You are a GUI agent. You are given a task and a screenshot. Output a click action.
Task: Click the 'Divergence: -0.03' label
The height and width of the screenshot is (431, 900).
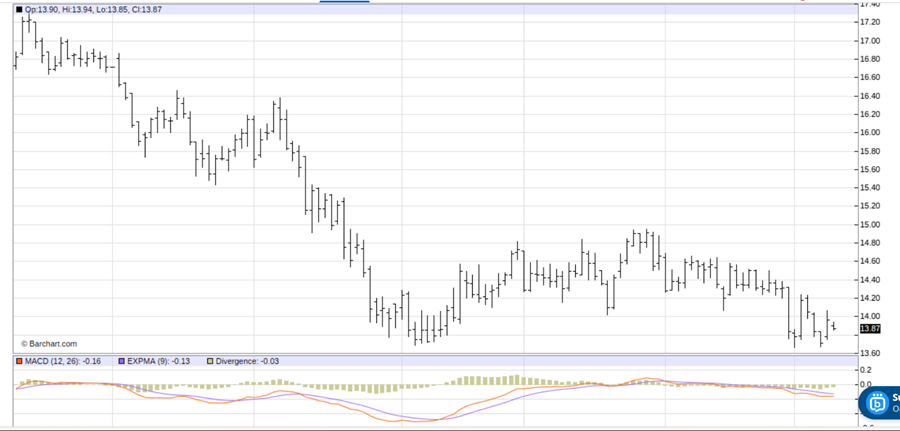point(246,362)
